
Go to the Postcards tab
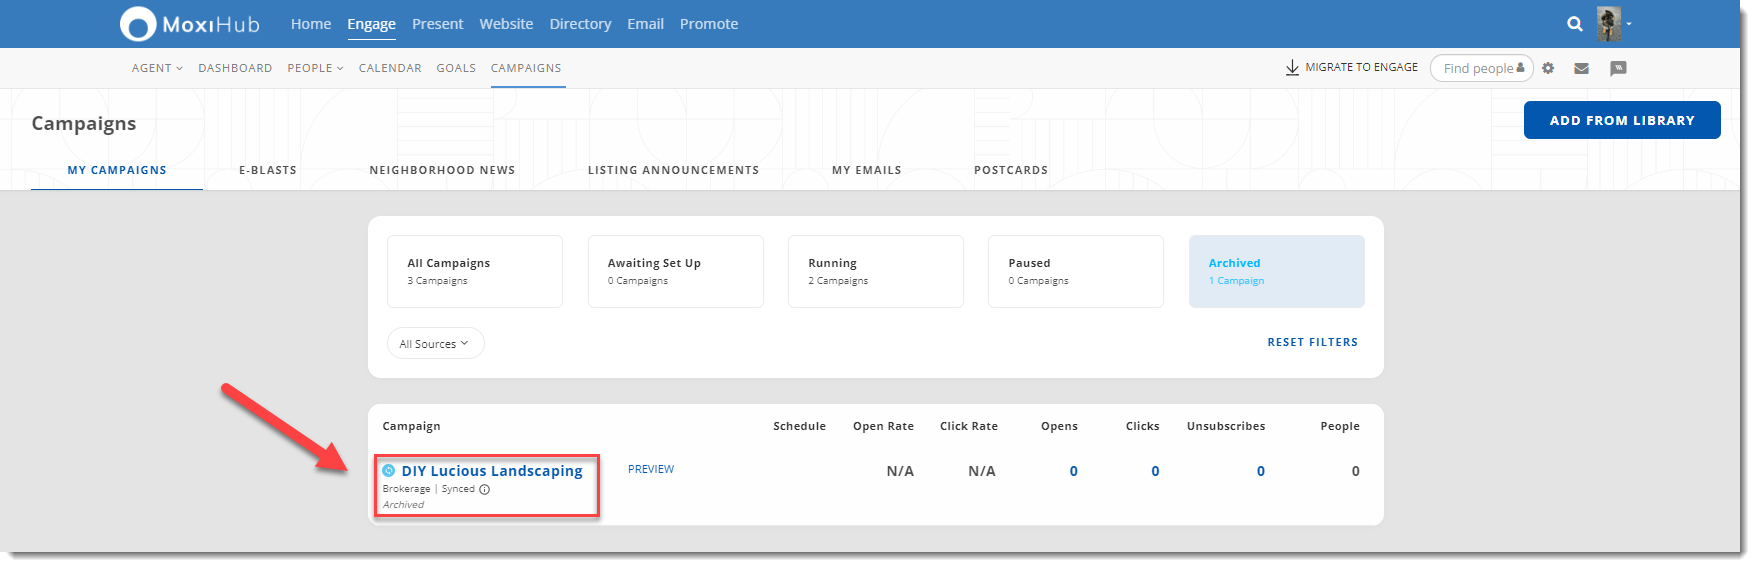[1010, 170]
